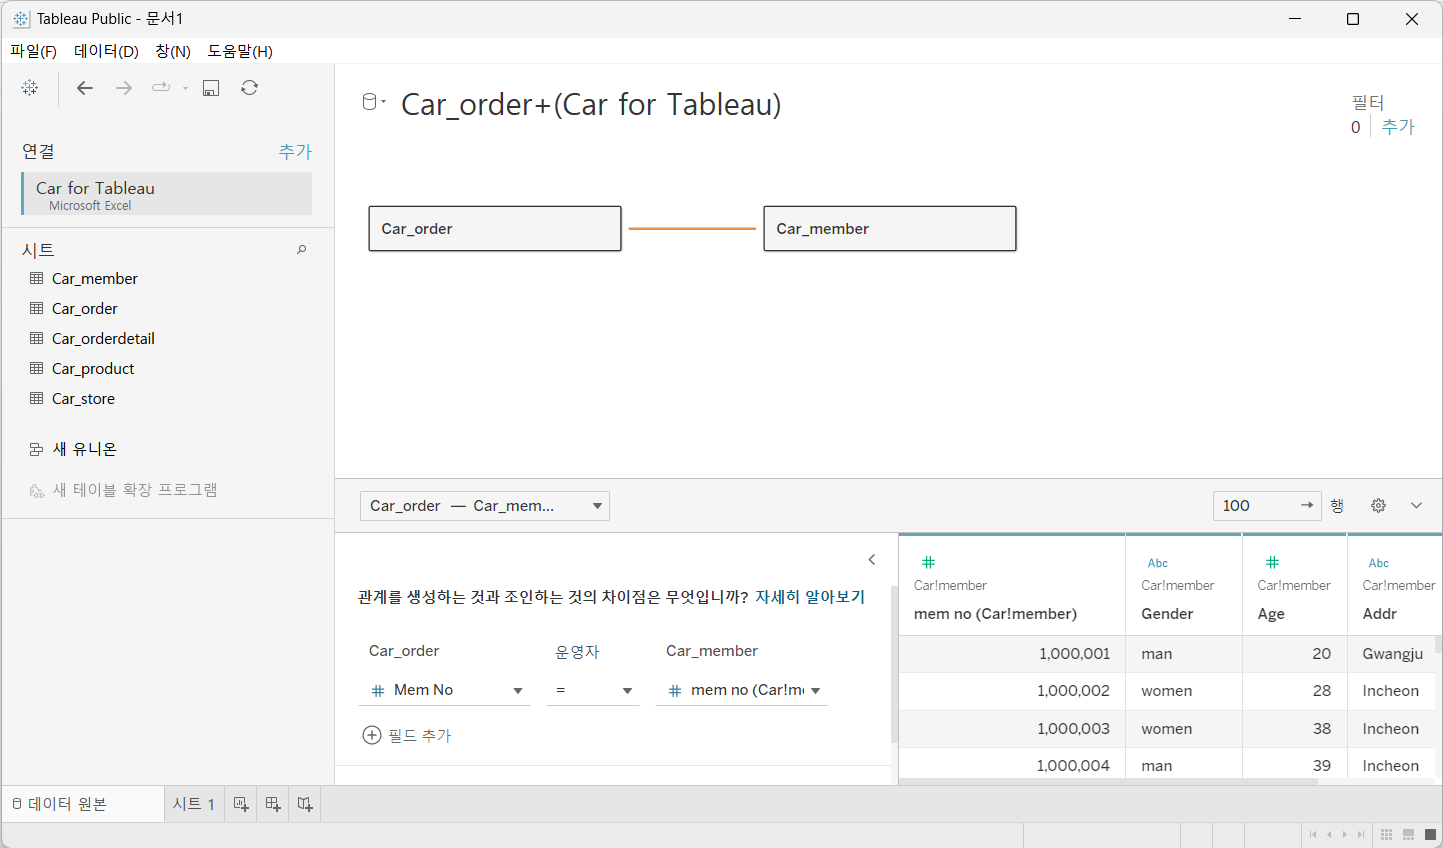Viewport: 1443px width, 848px height.
Task: Open 창(N) menu
Action: 173,51
